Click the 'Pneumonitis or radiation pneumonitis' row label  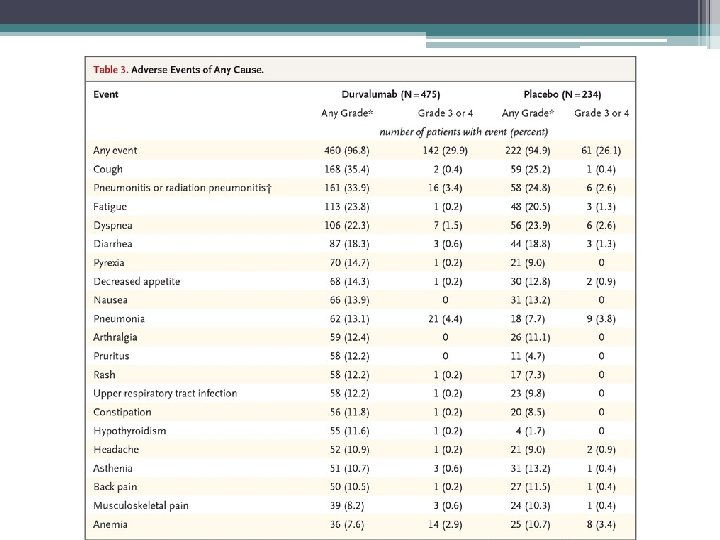(x=182, y=188)
